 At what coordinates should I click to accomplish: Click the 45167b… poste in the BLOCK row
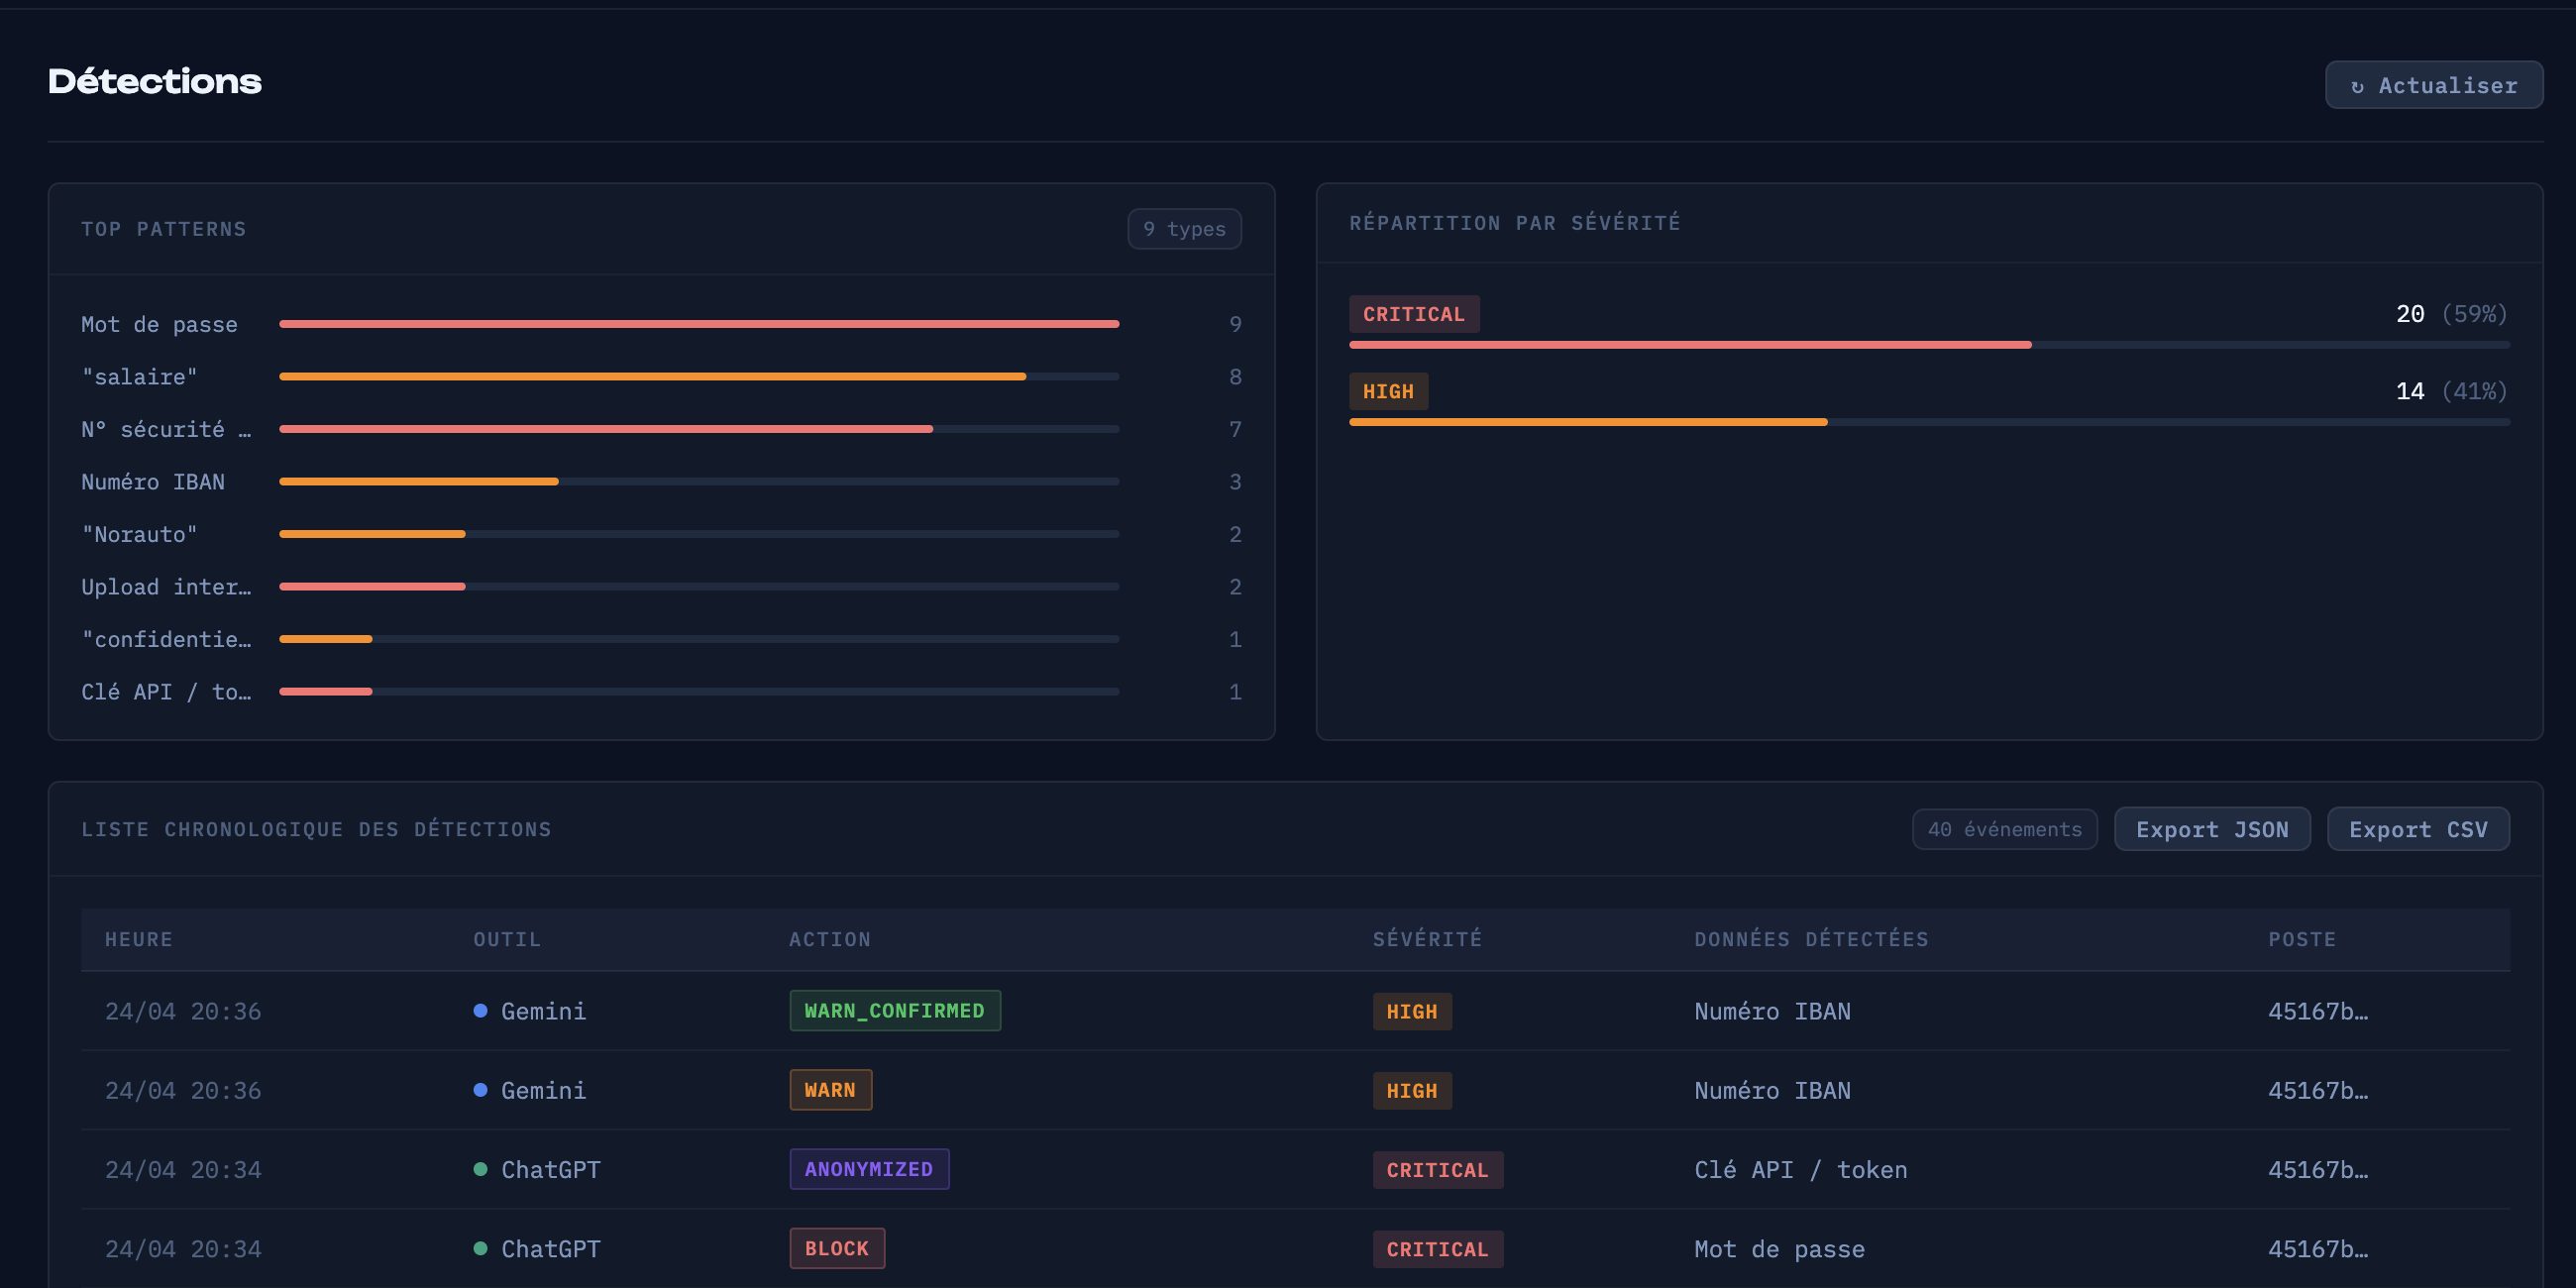pos(2317,1249)
